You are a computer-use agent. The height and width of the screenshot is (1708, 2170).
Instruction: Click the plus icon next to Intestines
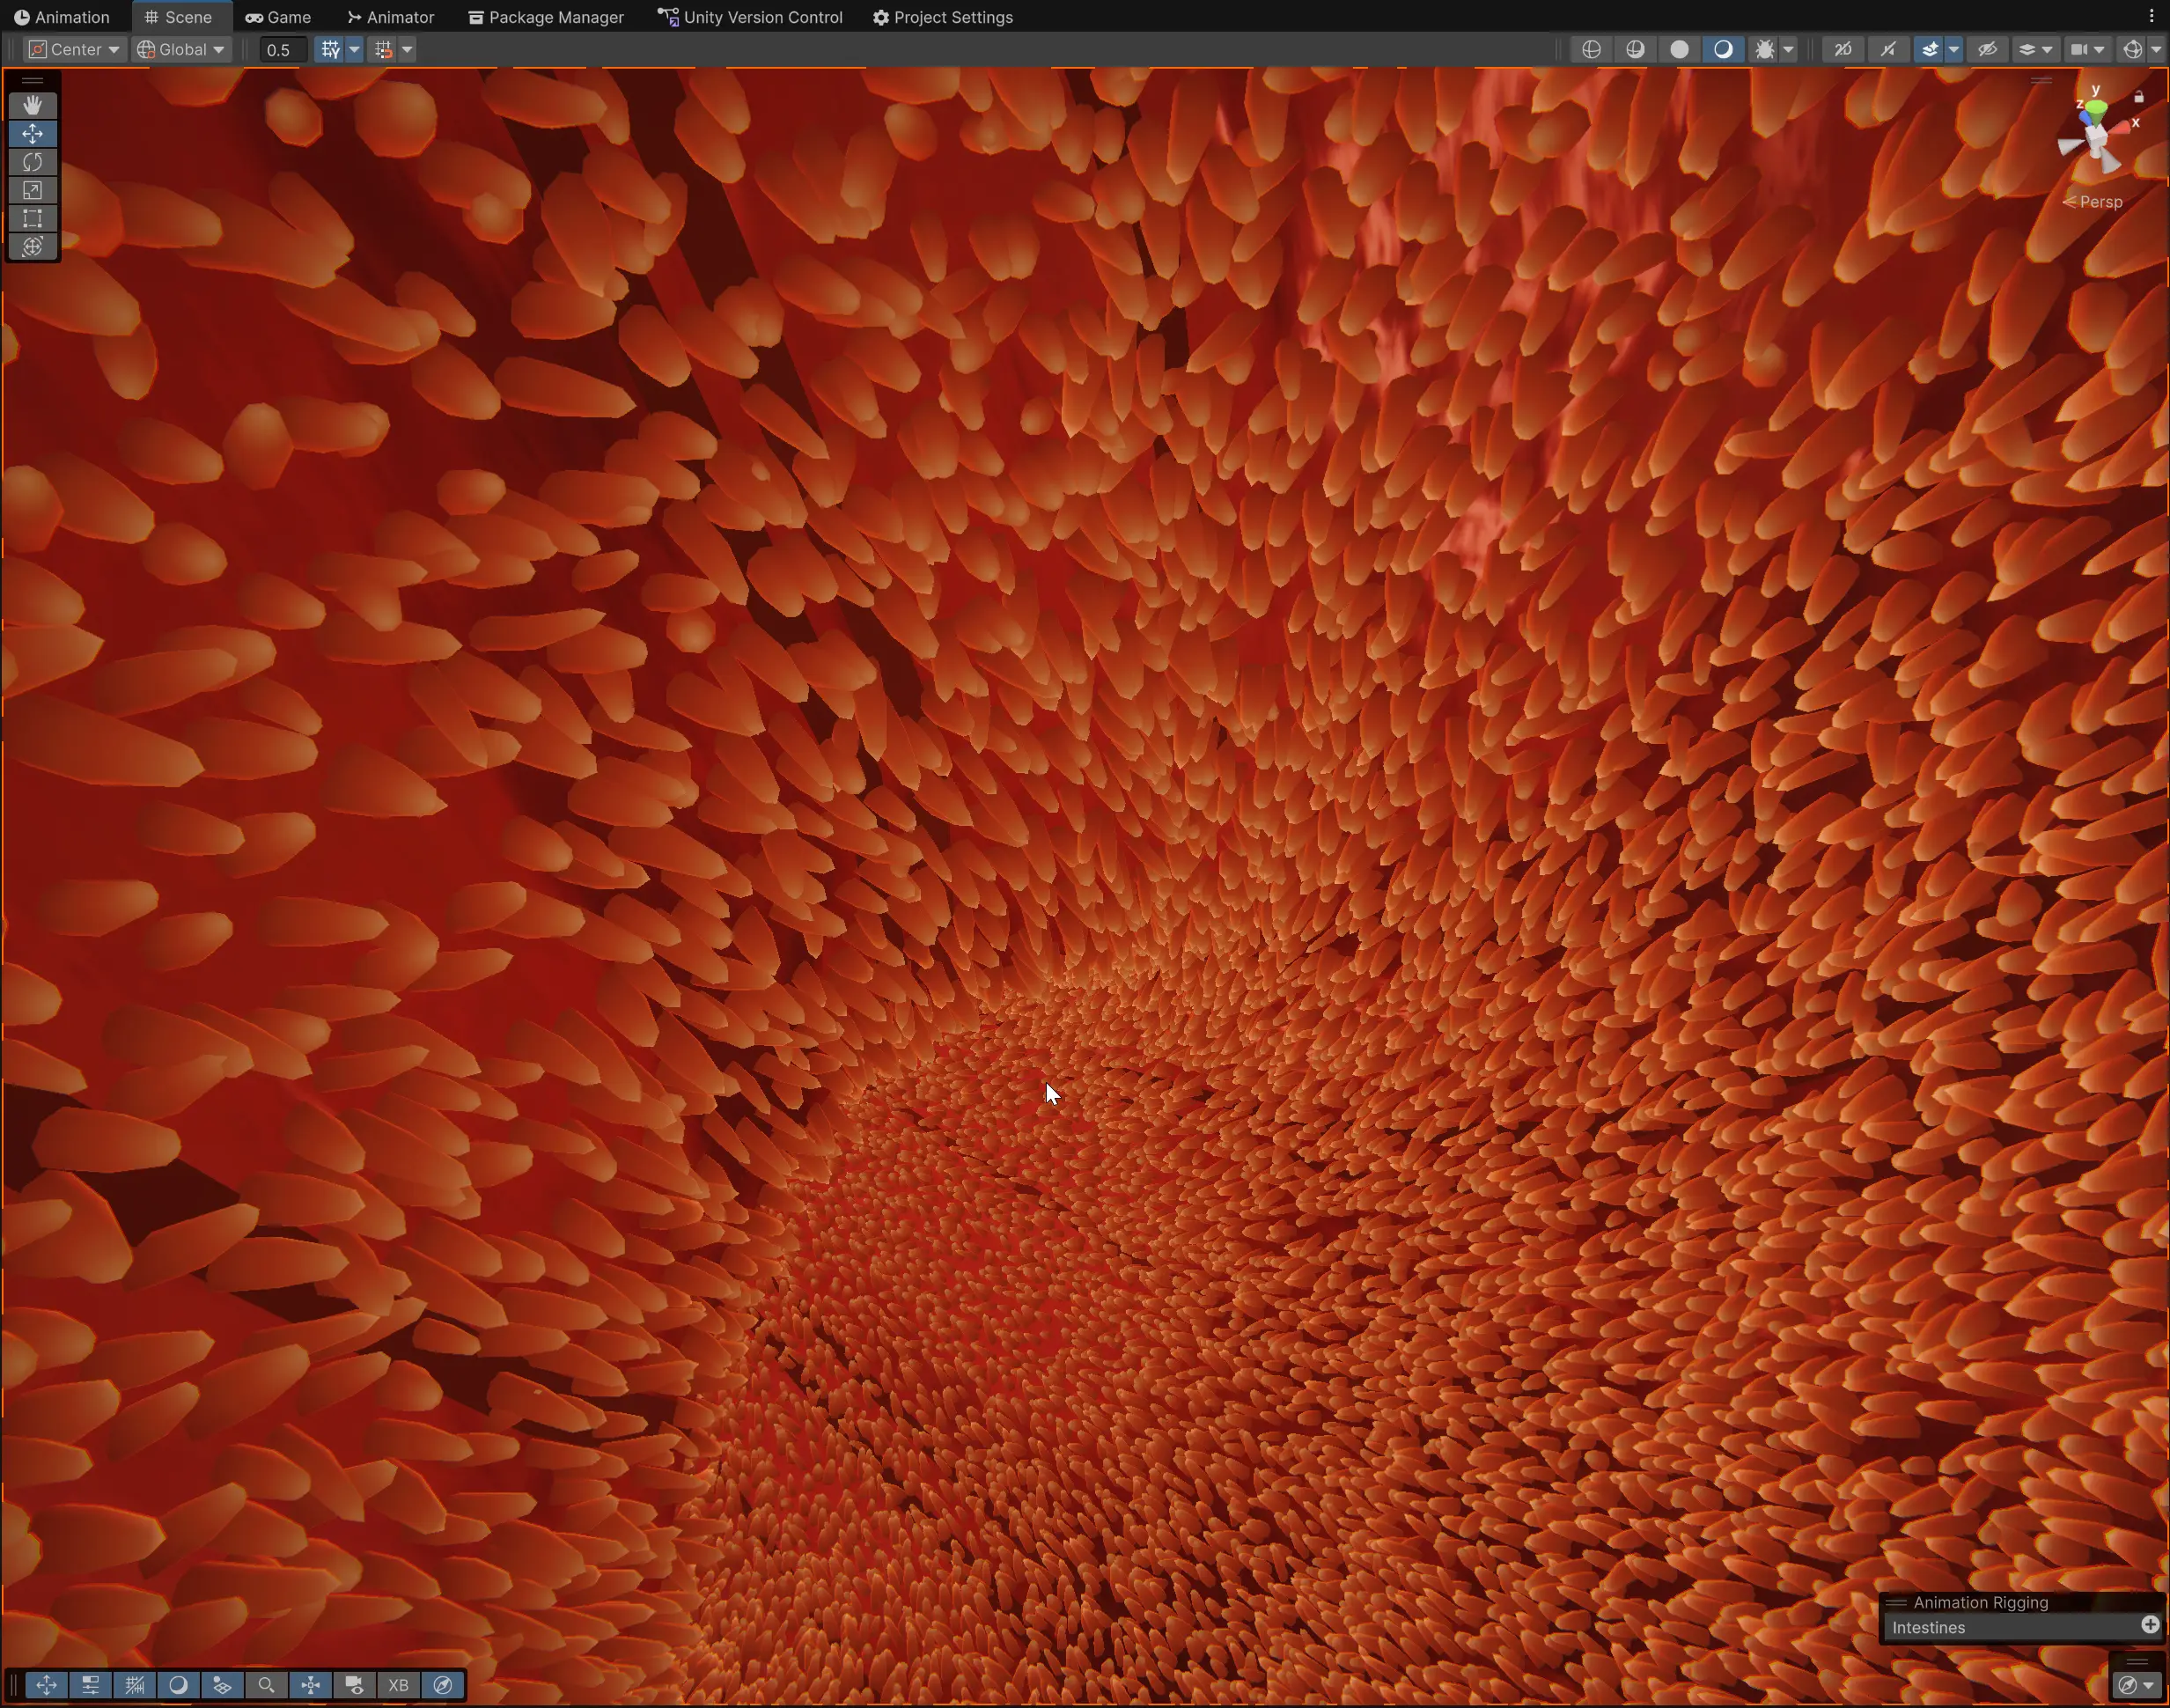pyautogui.click(x=2149, y=1625)
